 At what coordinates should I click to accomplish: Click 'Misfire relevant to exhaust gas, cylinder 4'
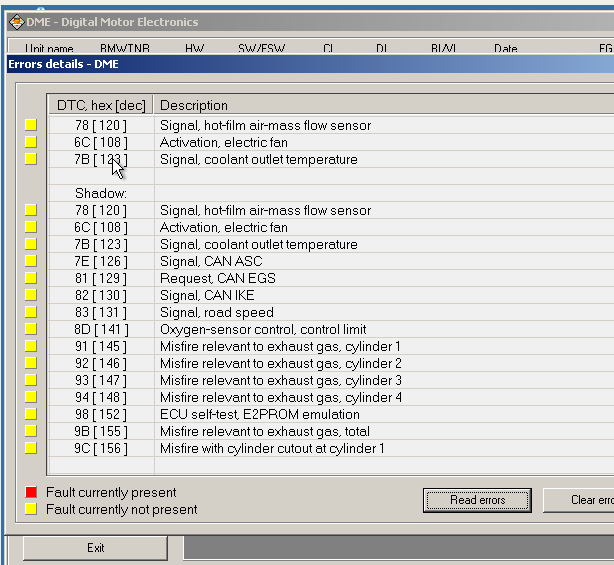281,397
